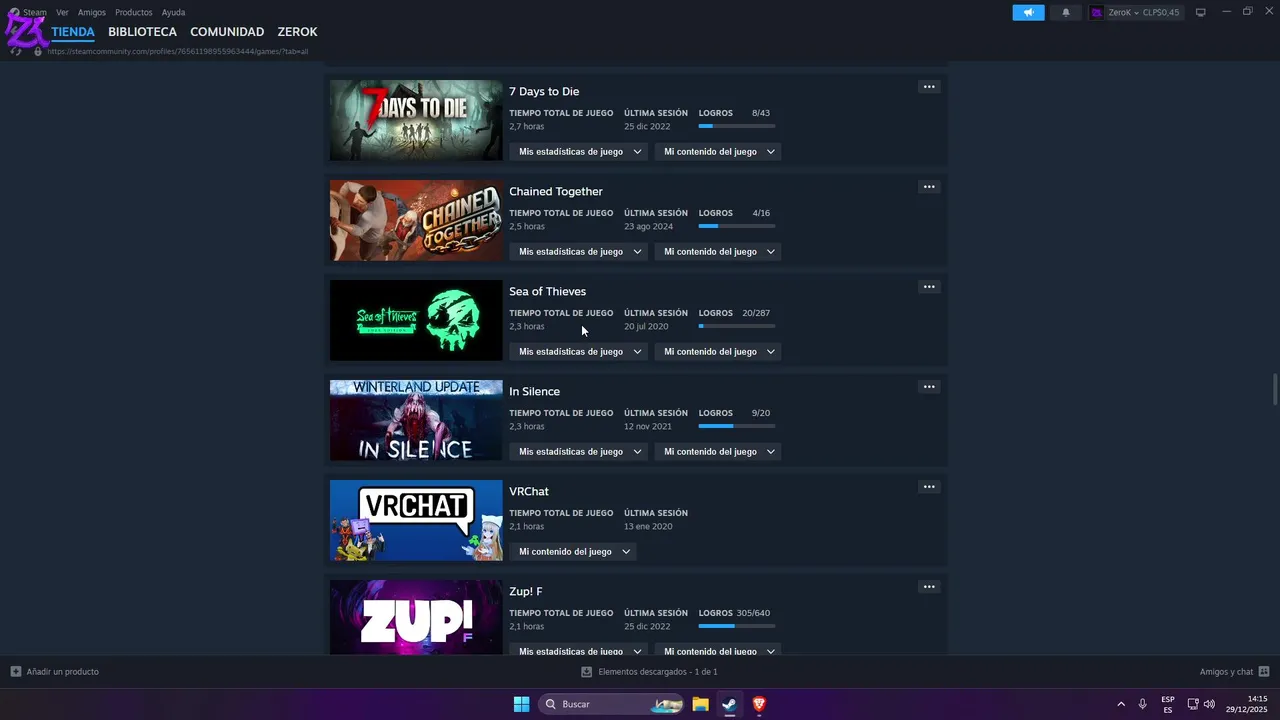
Task: Click Zup! F achievements progress bar
Action: 737,626
